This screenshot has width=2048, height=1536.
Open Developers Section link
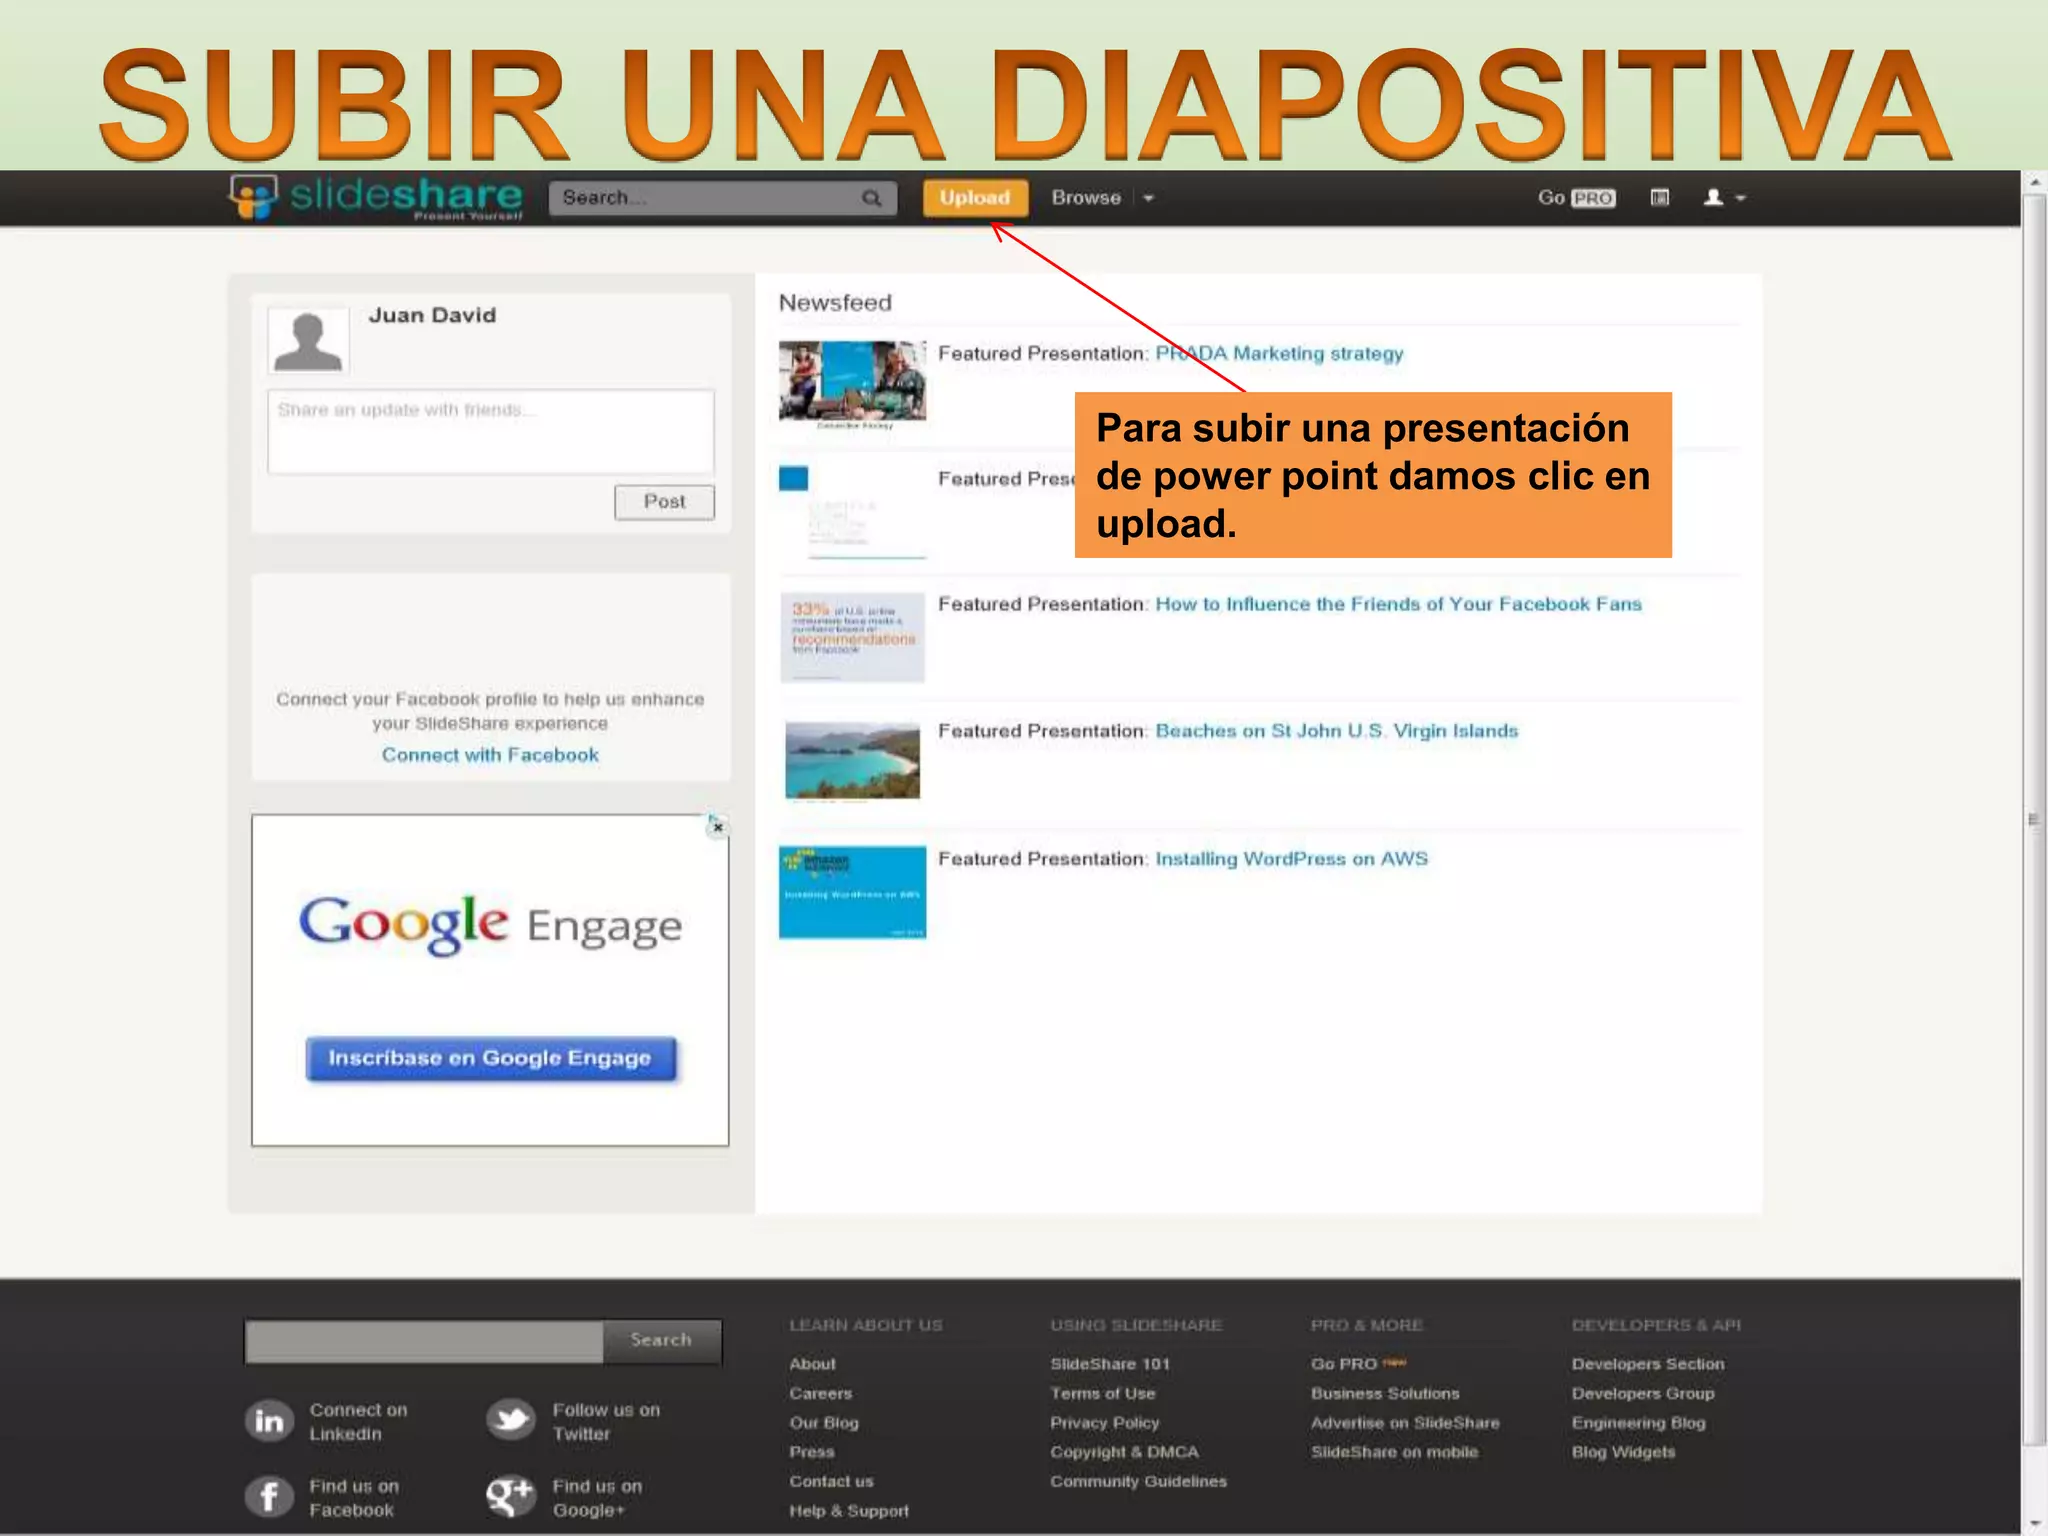pyautogui.click(x=1648, y=1364)
